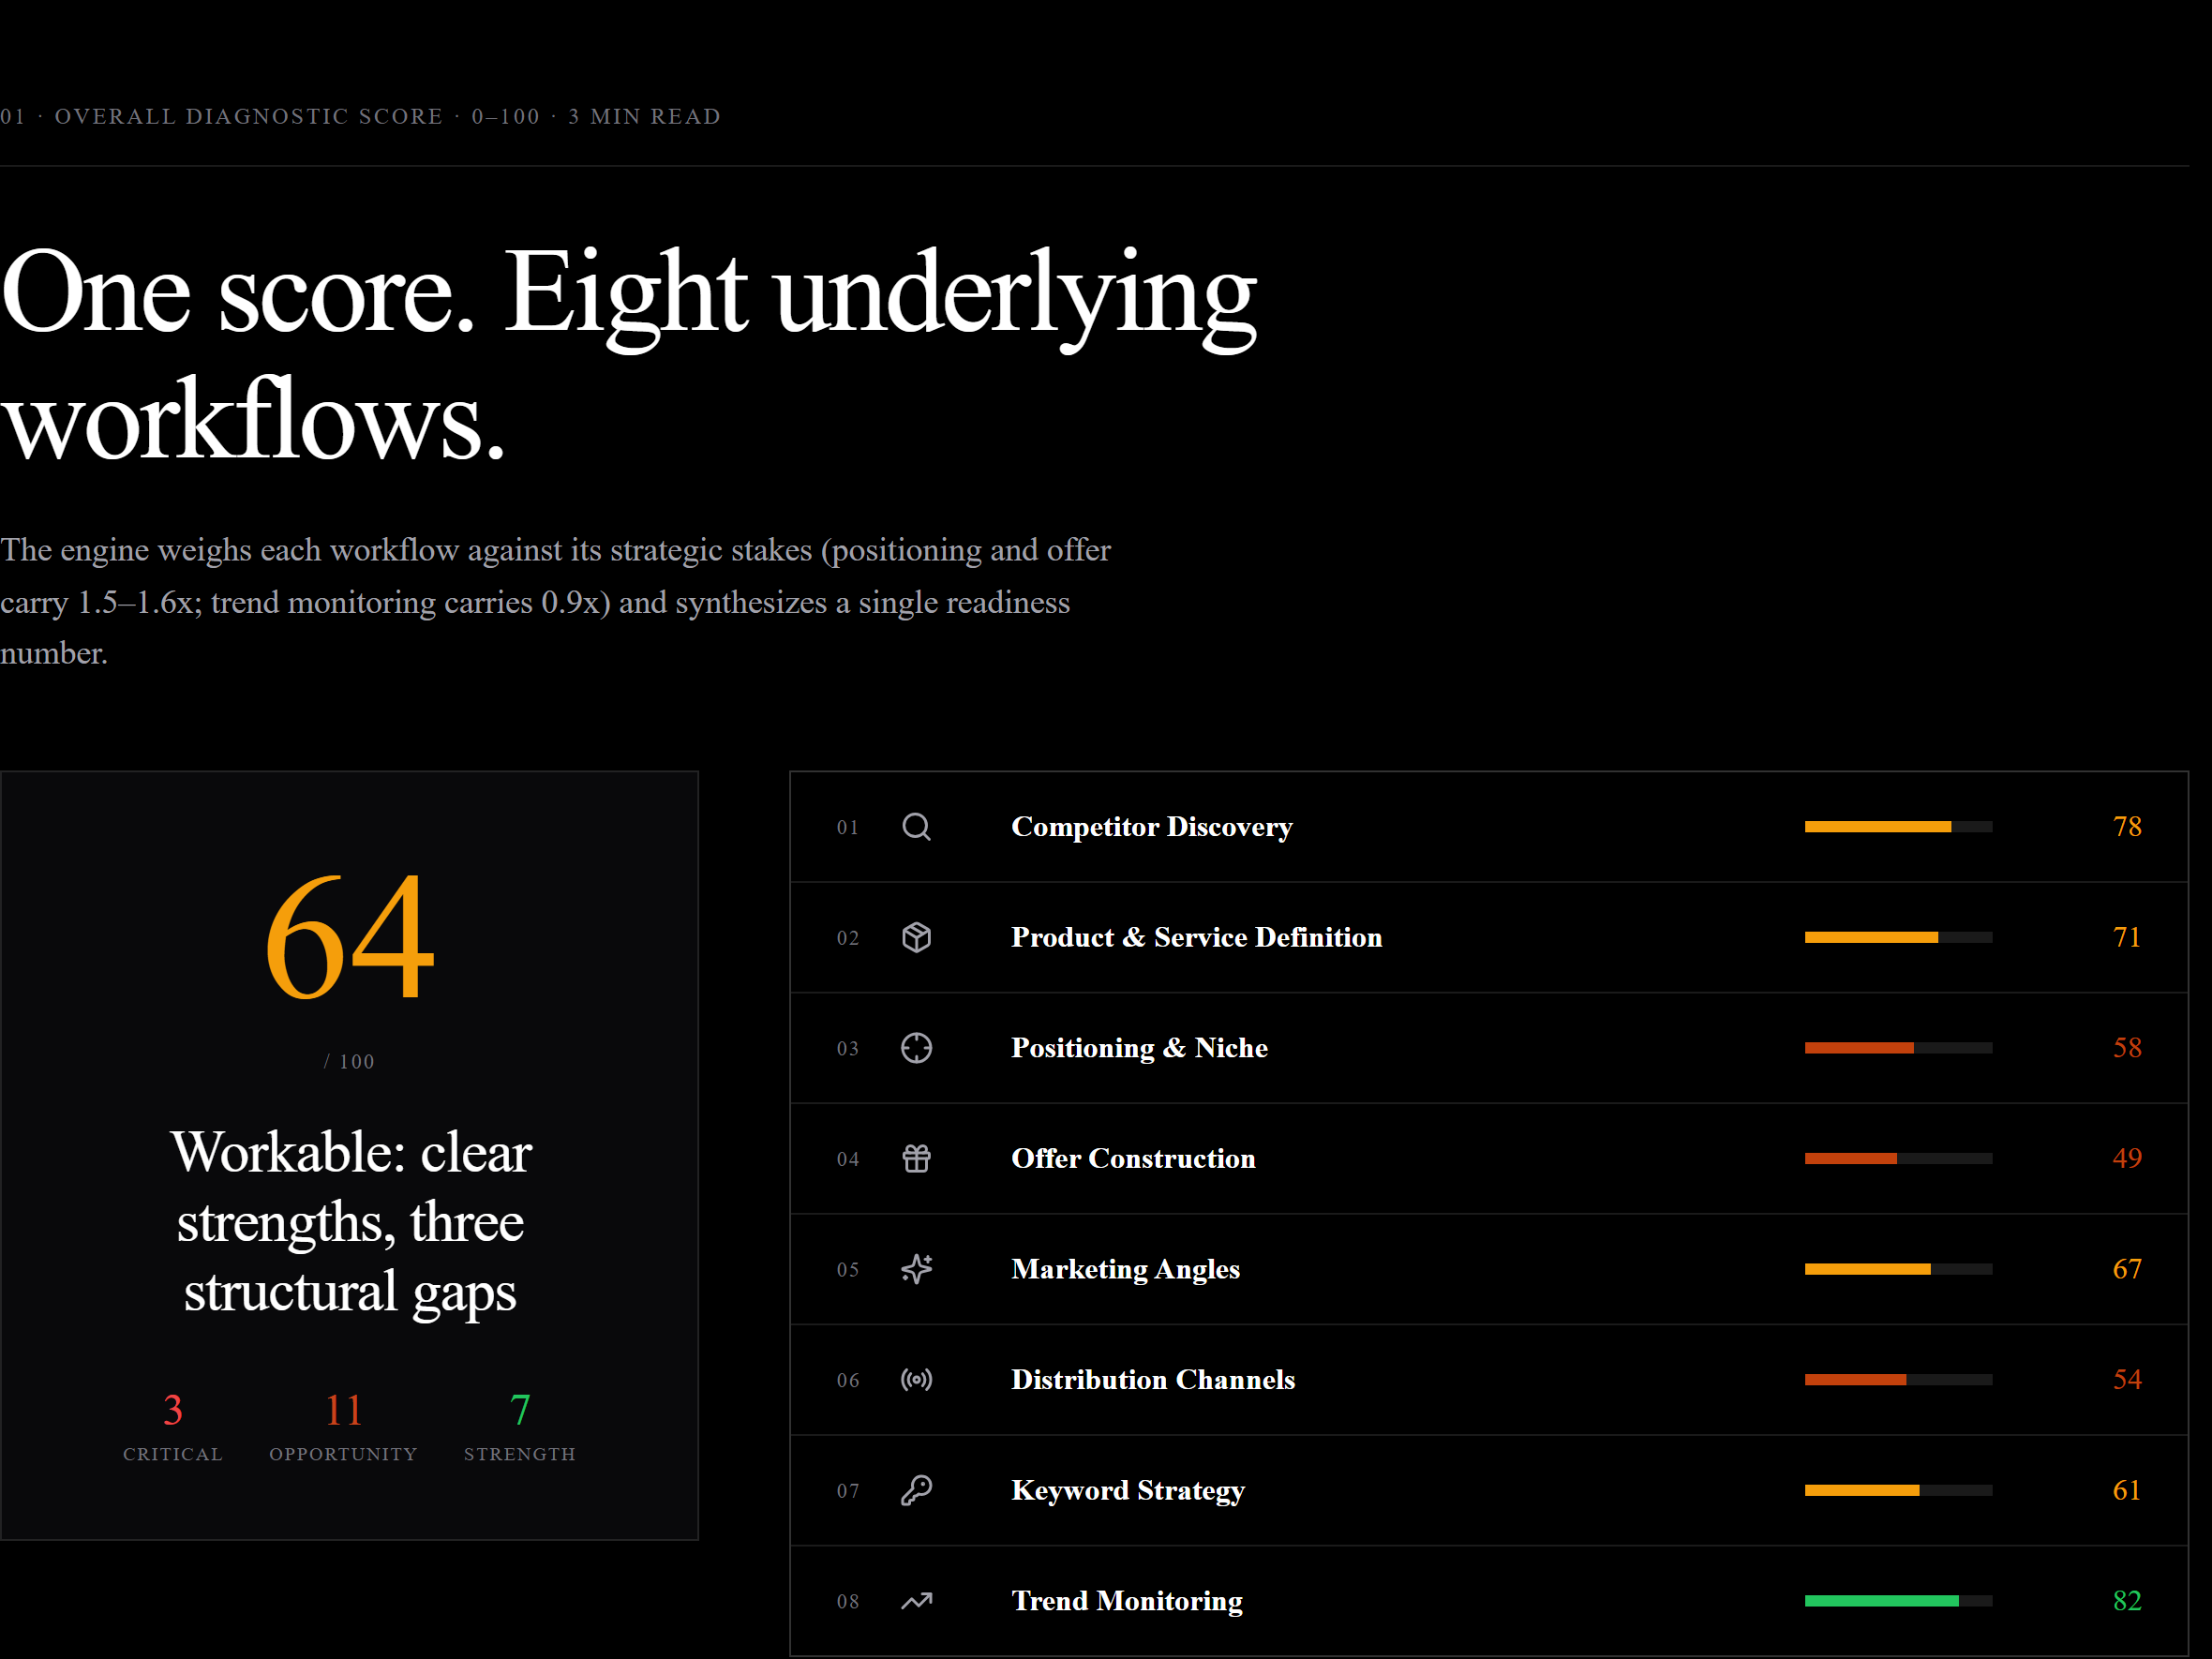The image size is (2212, 1659).
Task: Click the score value 78
Action: (x=2127, y=827)
